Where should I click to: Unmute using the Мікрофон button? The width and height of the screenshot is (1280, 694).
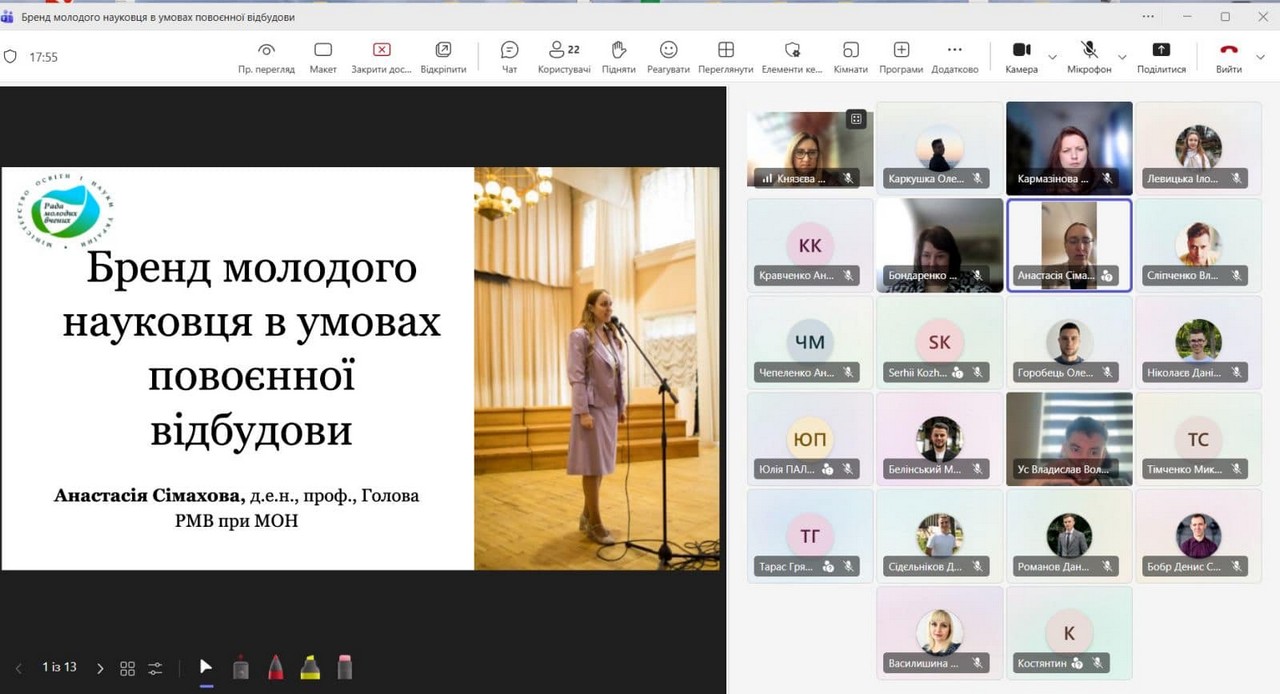click(1089, 56)
